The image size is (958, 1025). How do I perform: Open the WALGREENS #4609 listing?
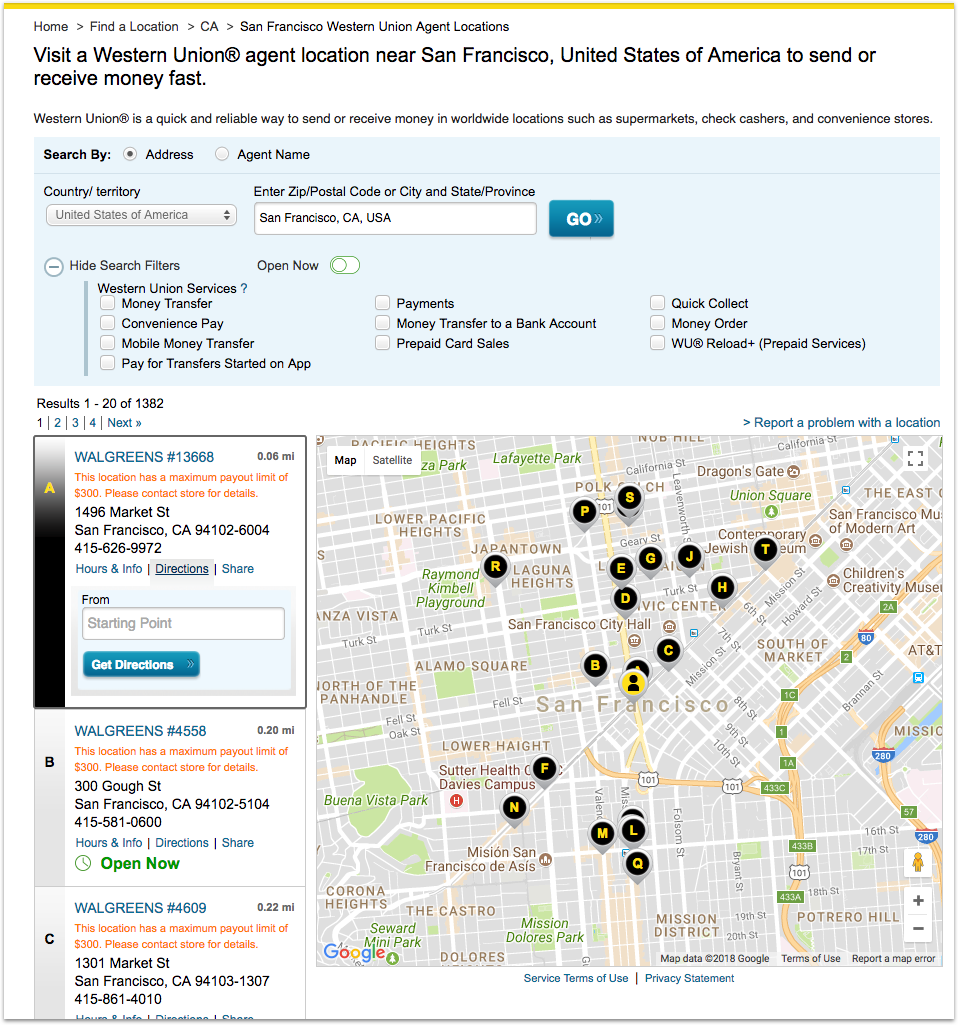point(140,908)
